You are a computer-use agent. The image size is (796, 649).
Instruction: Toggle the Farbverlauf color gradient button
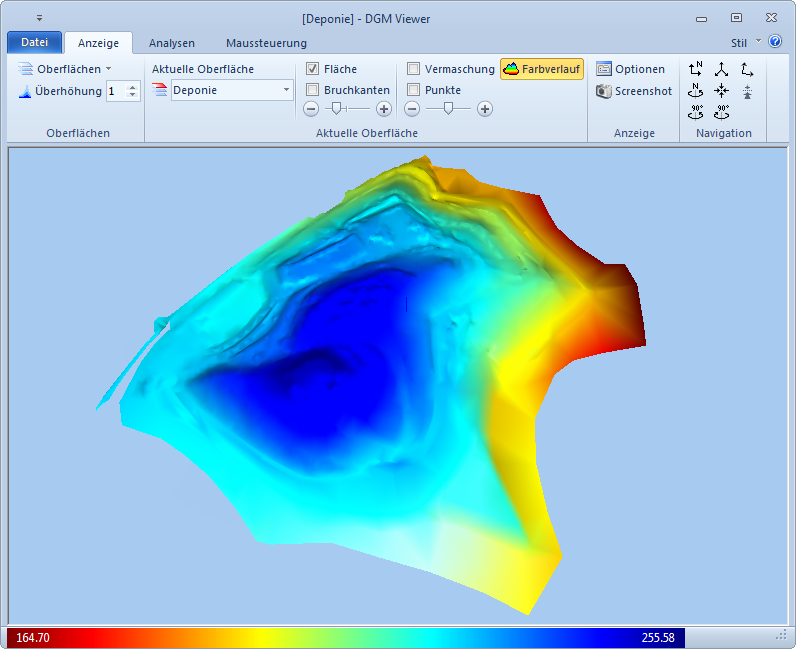[541, 69]
